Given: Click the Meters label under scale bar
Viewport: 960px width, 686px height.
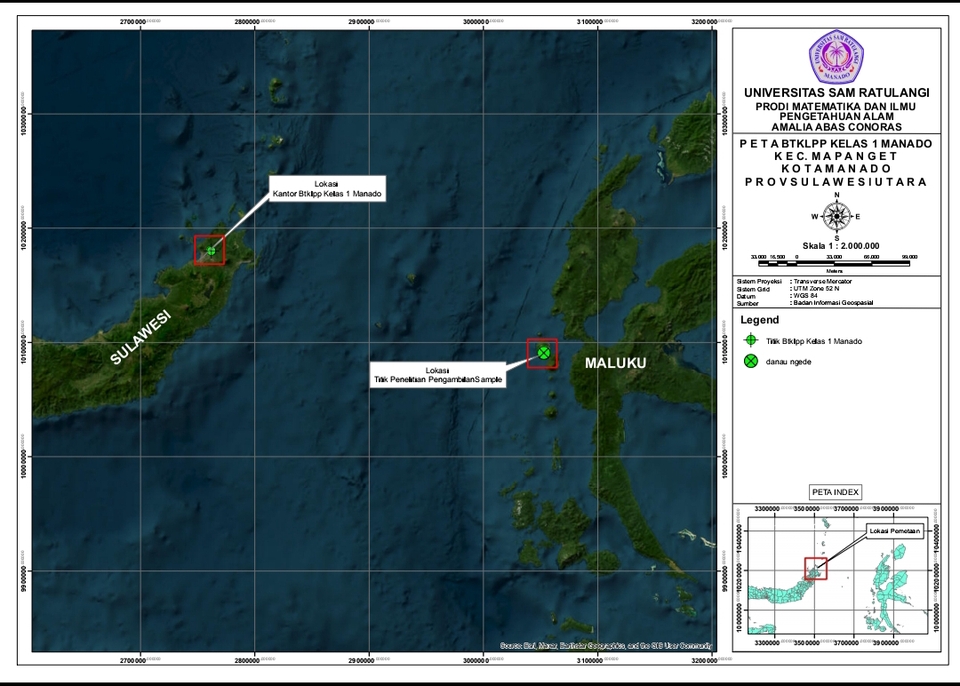Looking at the screenshot, I should (x=834, y=271).
